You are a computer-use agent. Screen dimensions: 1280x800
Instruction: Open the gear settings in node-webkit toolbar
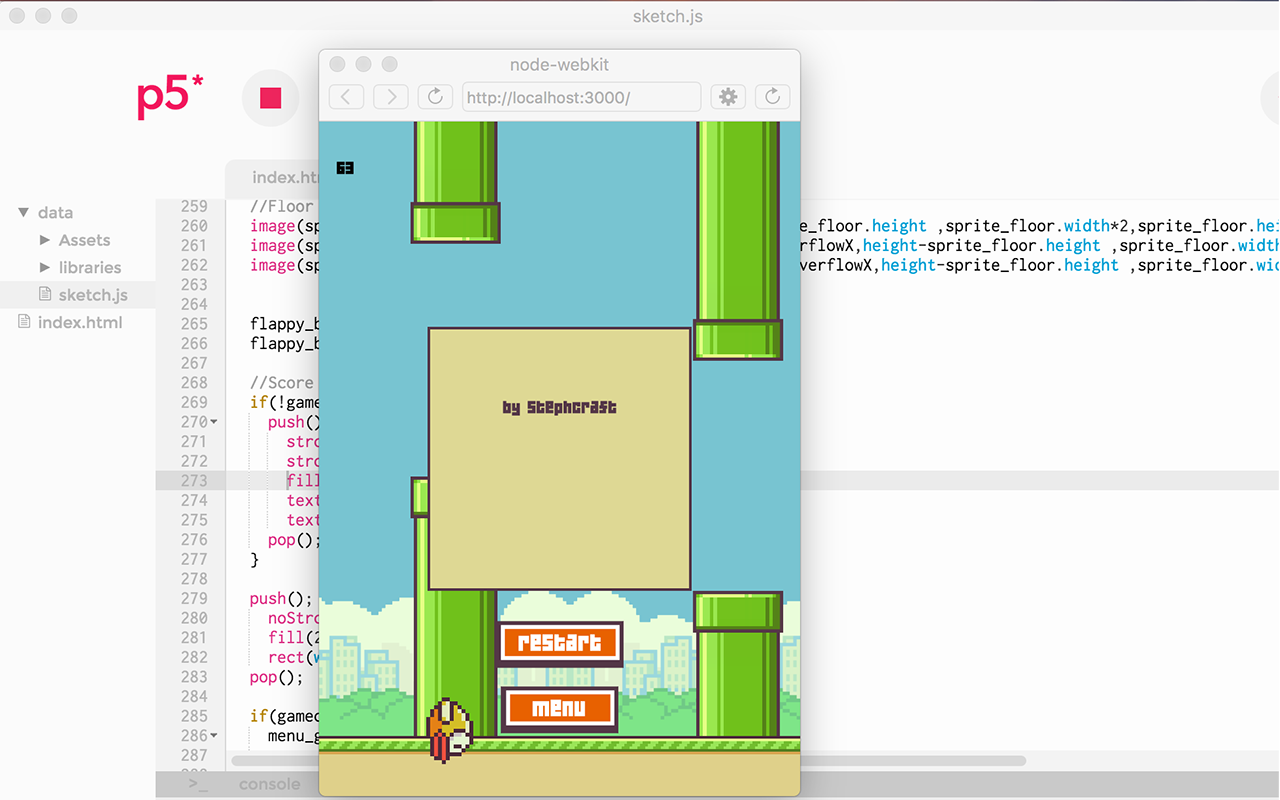click(x=728, y=97)
